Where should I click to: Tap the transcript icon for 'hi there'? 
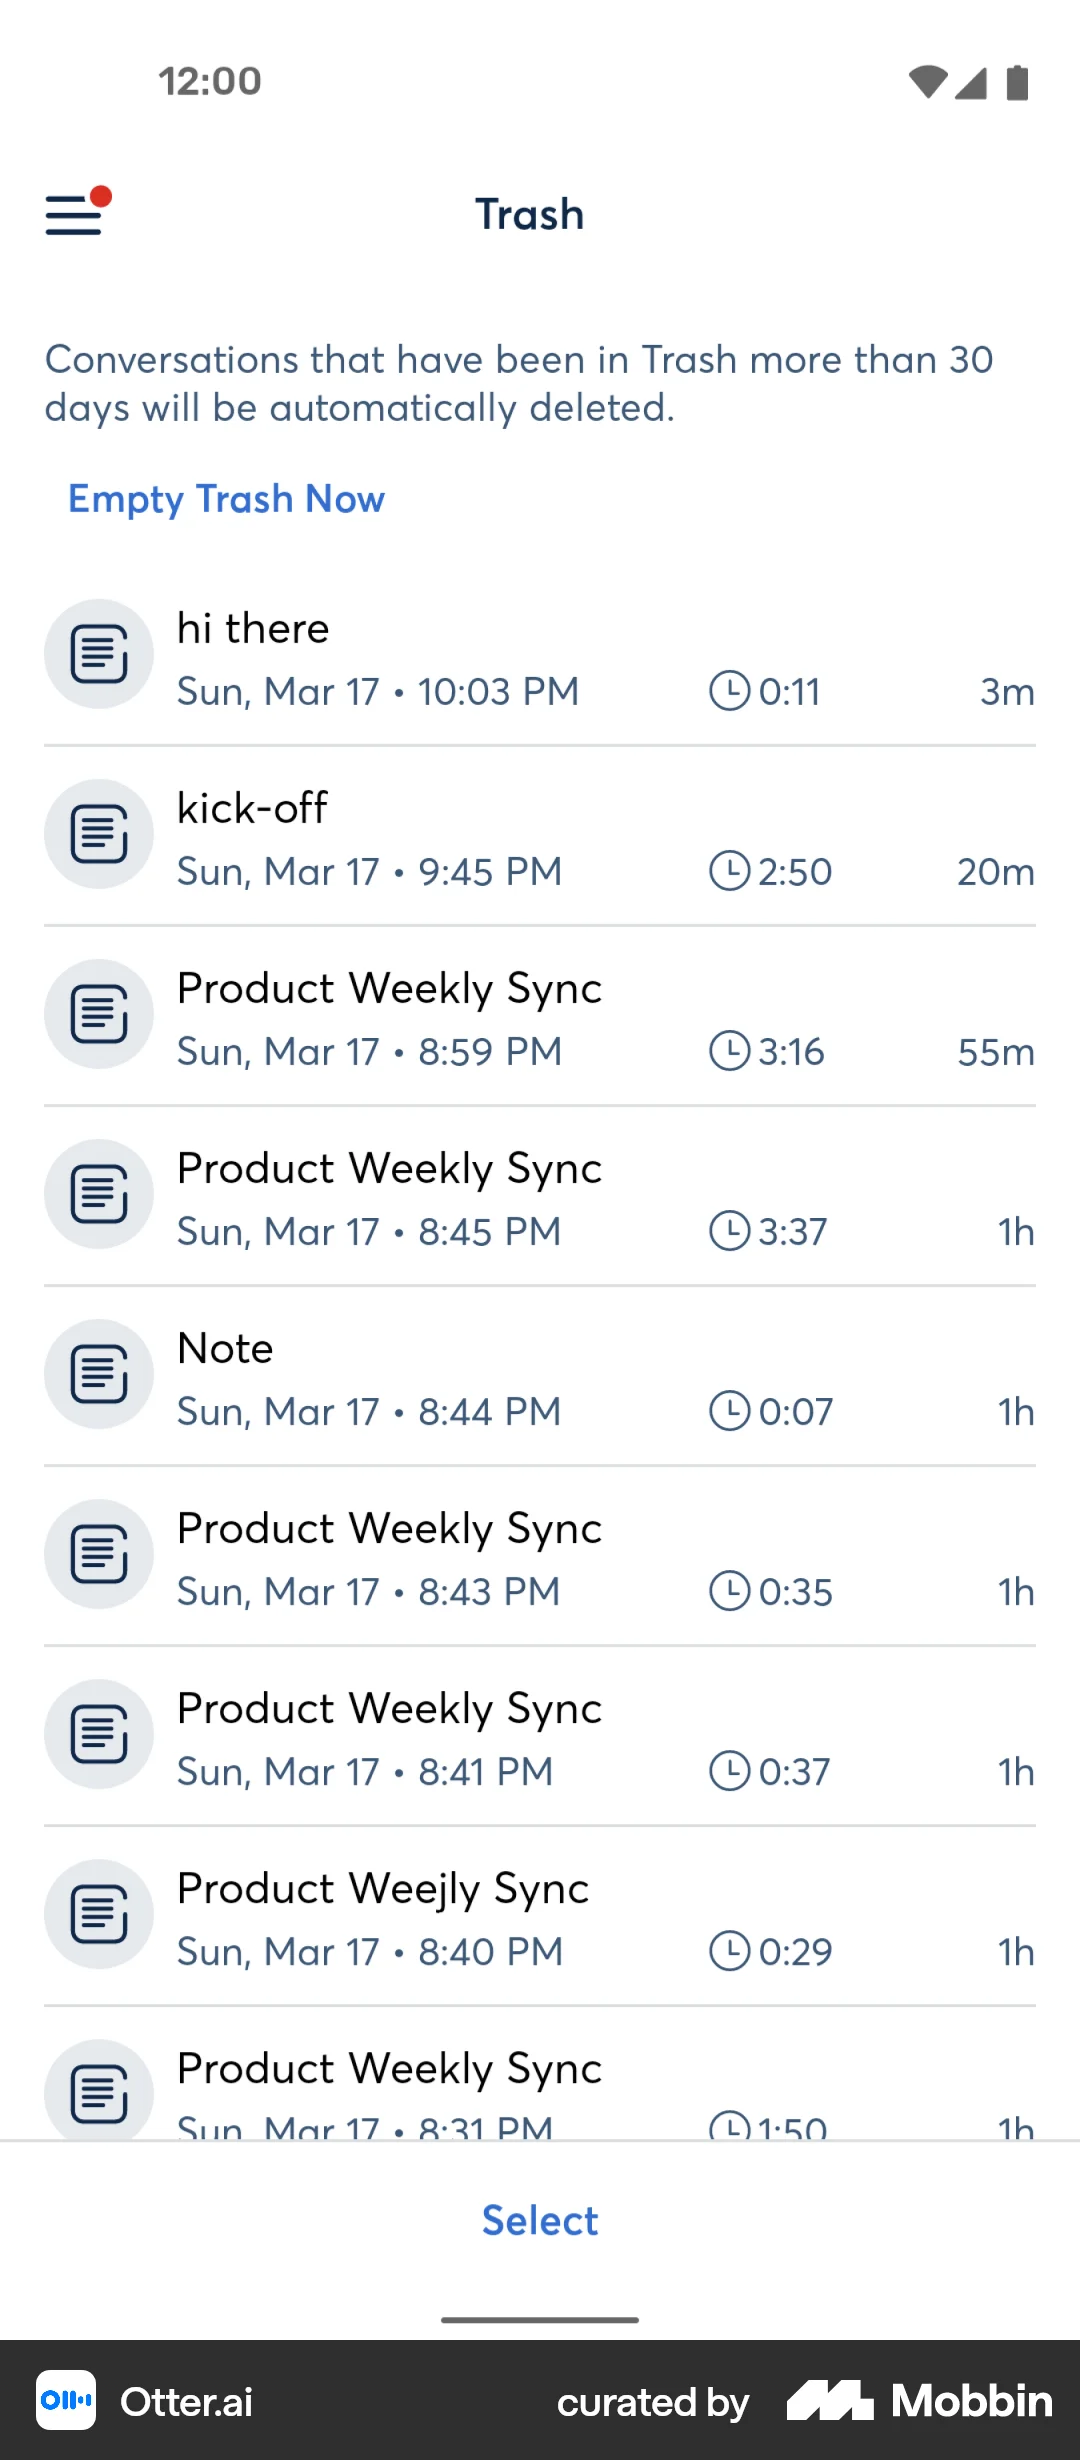click(x=98, y=654)
